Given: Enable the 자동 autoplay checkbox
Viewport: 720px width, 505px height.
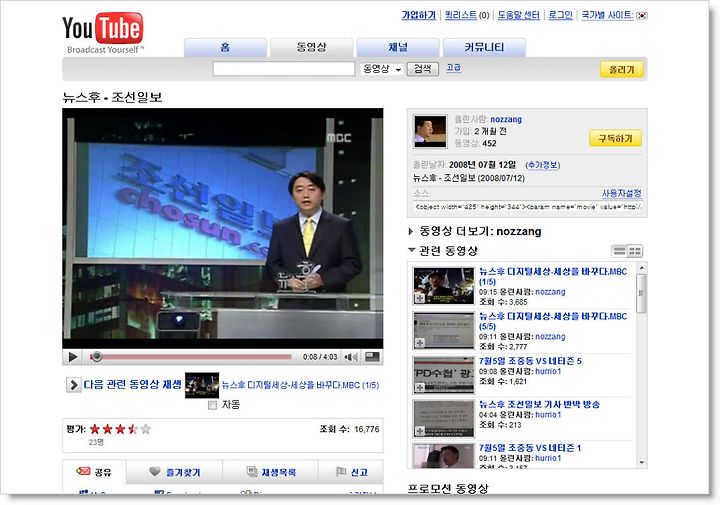Looking at the screenshot, I should 212,405.
